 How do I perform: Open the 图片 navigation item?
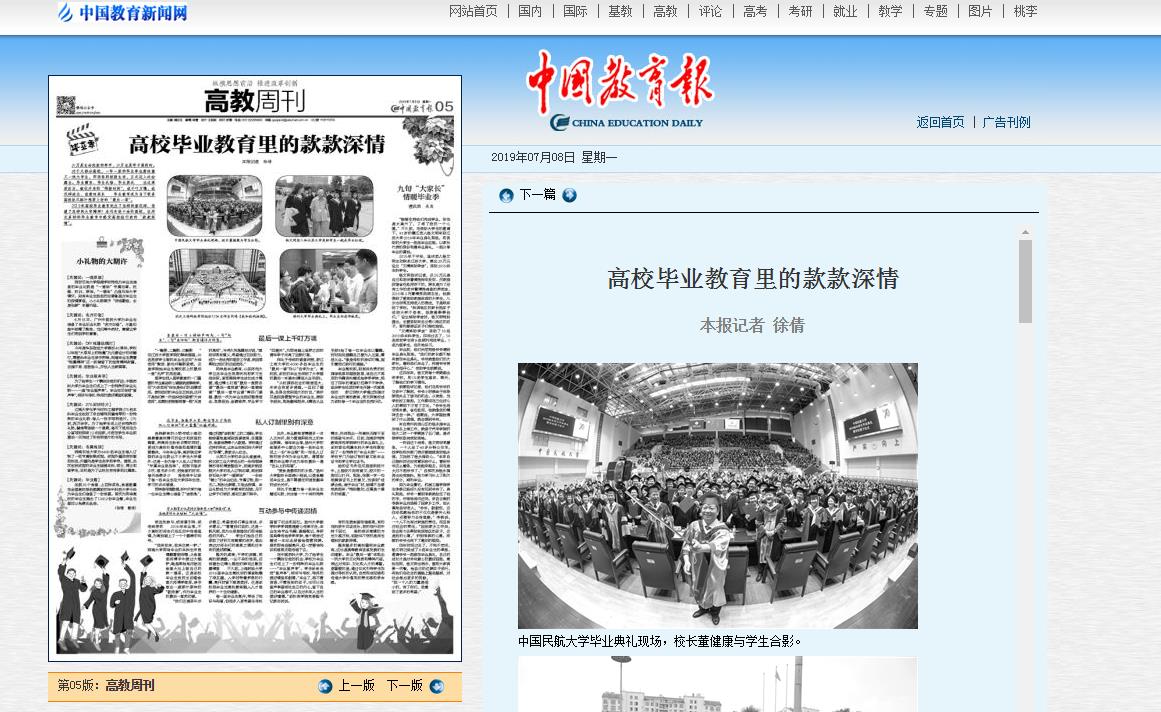click(x=980, y=11)
